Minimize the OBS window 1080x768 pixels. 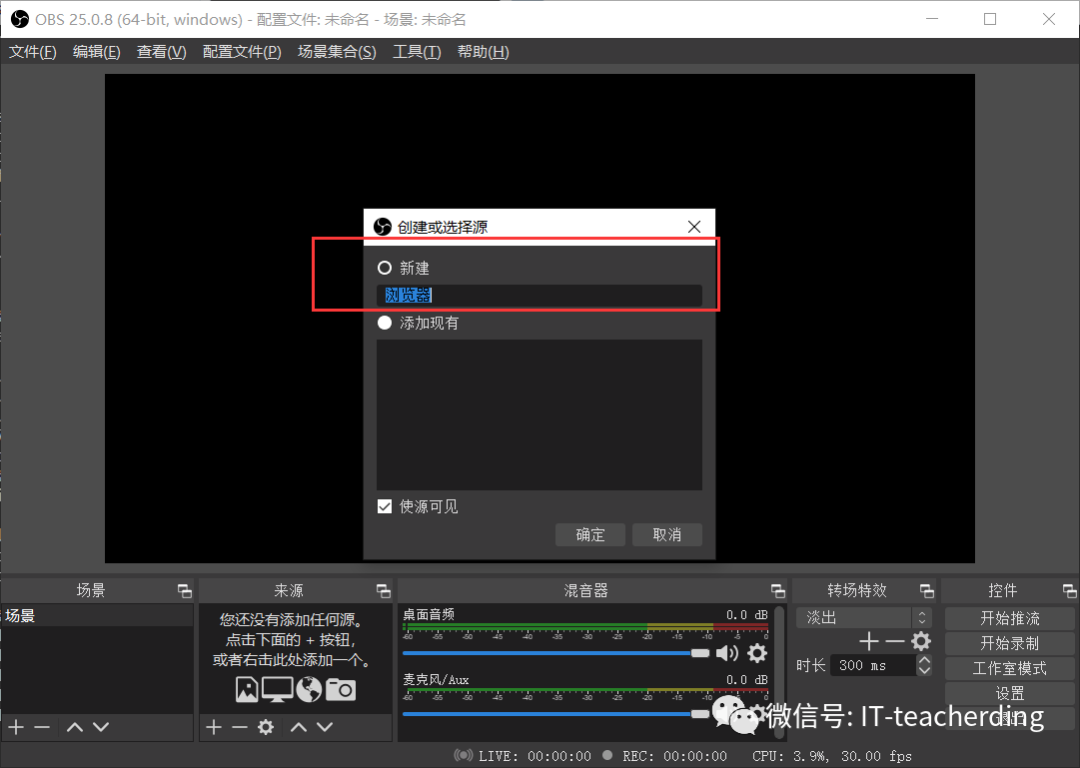coord(932,19)
